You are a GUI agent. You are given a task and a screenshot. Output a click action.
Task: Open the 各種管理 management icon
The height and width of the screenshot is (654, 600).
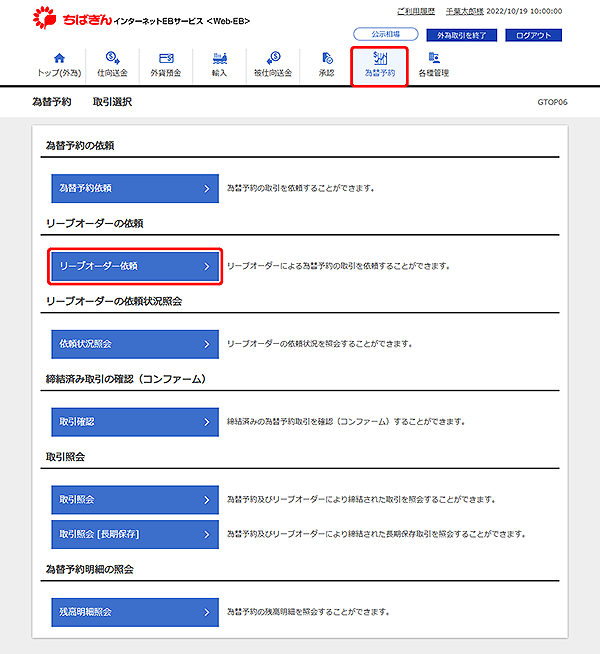click(434, 58)
